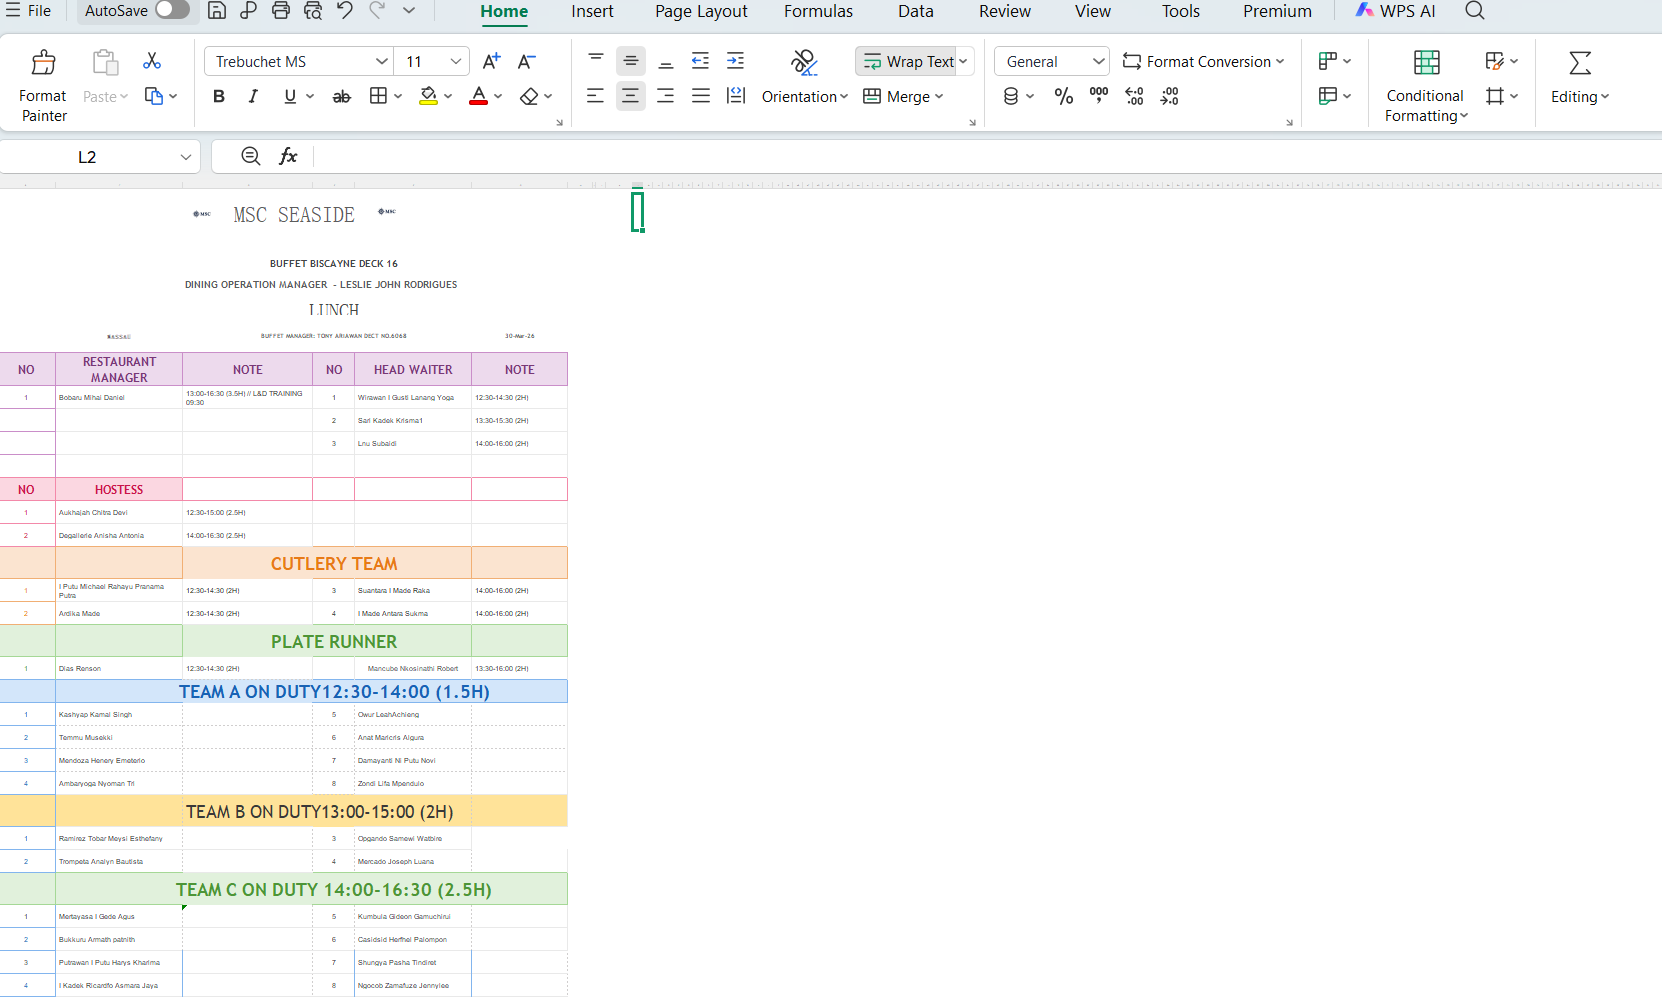This screenshot has height=1002, width=1662.
Task: Toggle Bold formatting
Action: [219, 96]
